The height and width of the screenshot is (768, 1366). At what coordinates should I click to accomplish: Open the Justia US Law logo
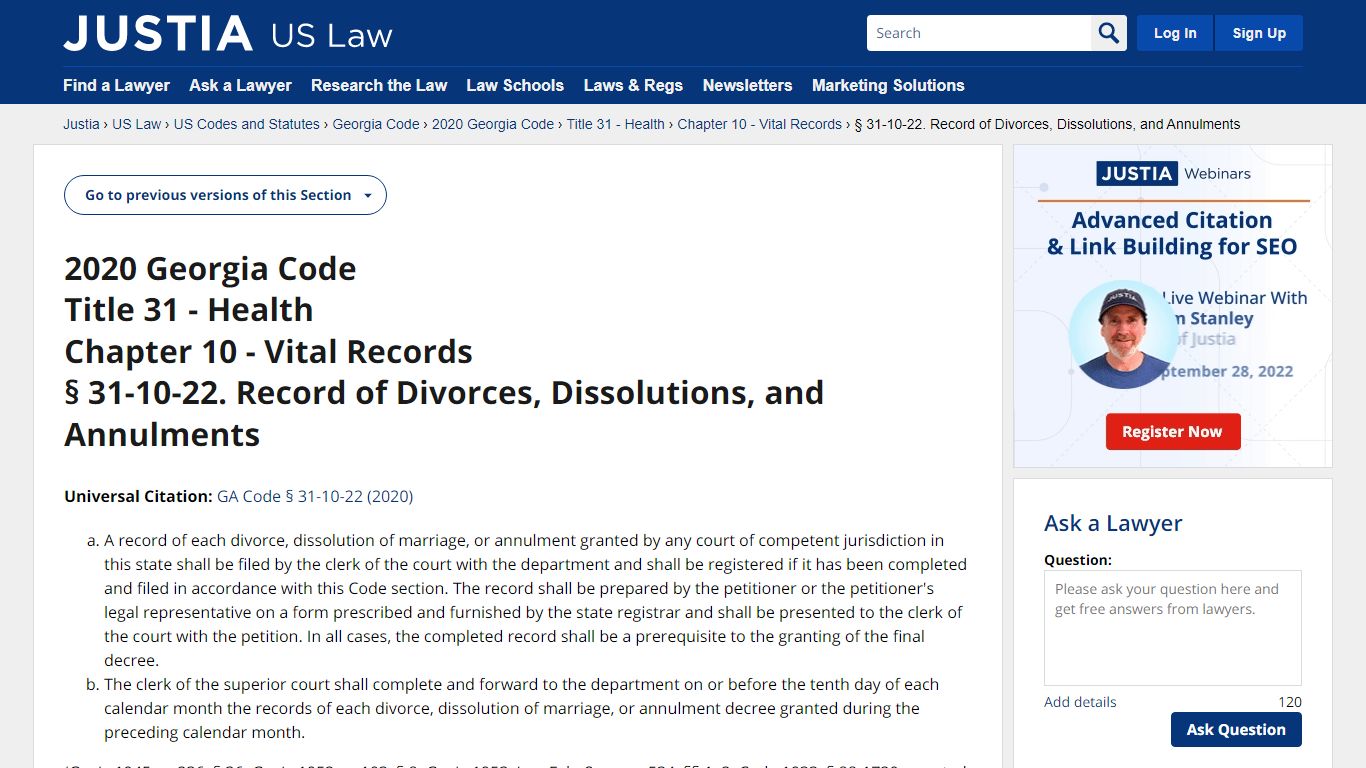point(228,34)
